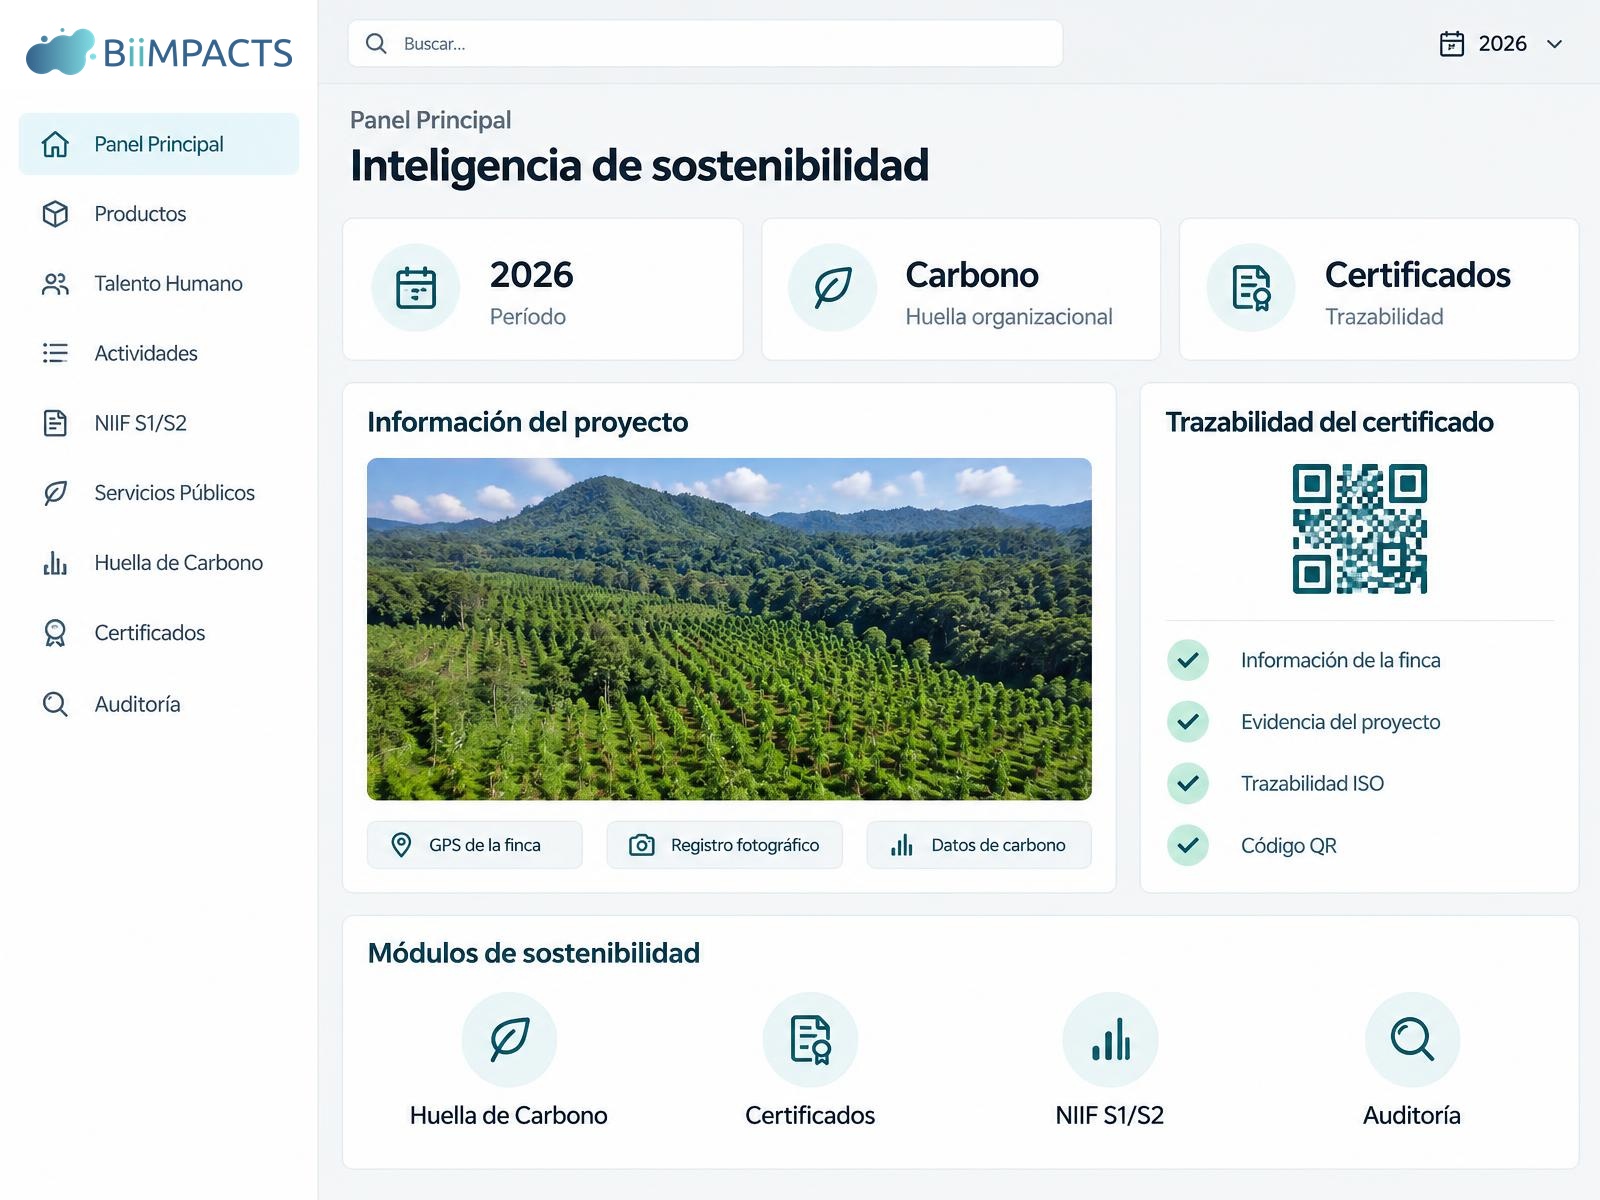
Task: Open the 2026 year dropdown chevron
Action: (x=1554, y=44)
